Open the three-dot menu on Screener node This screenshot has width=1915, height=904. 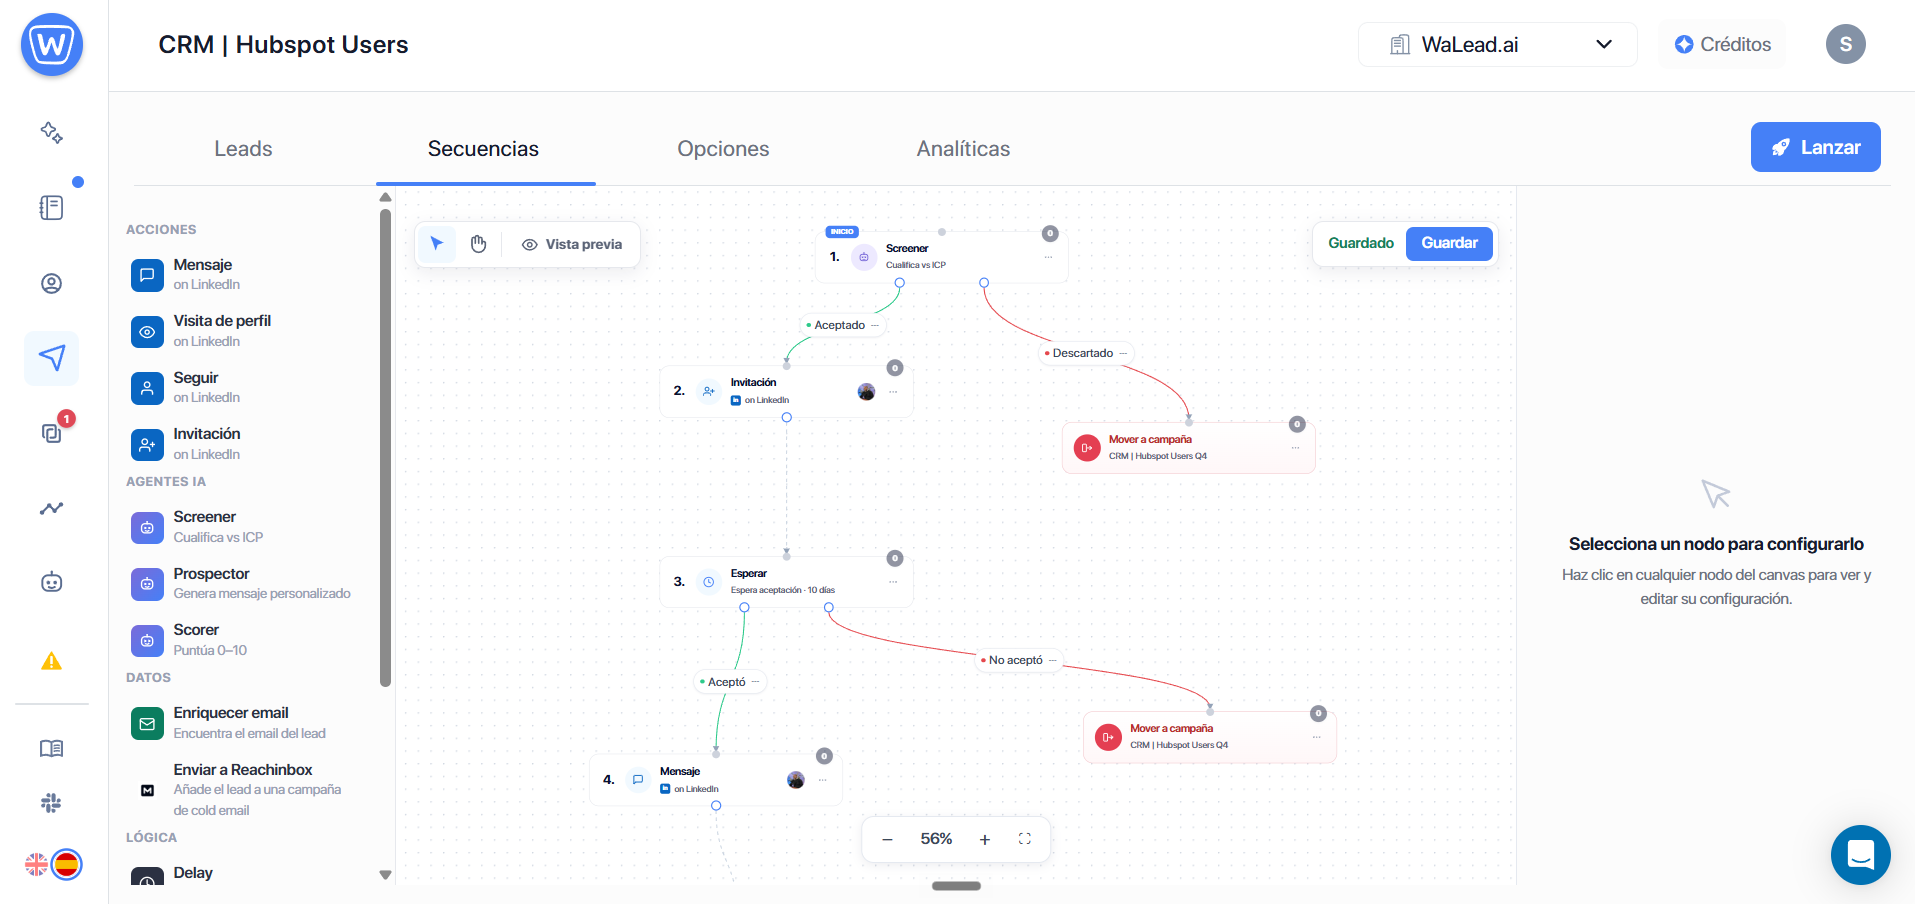click(1048, 258)
